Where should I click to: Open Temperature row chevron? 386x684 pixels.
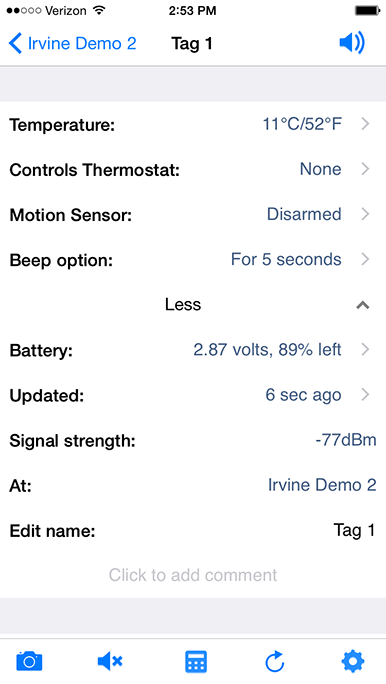click(x=366, y=124)
